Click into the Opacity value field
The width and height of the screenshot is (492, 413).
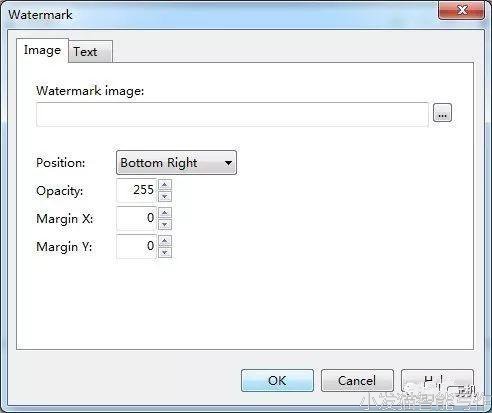click(x=136, y=190)
